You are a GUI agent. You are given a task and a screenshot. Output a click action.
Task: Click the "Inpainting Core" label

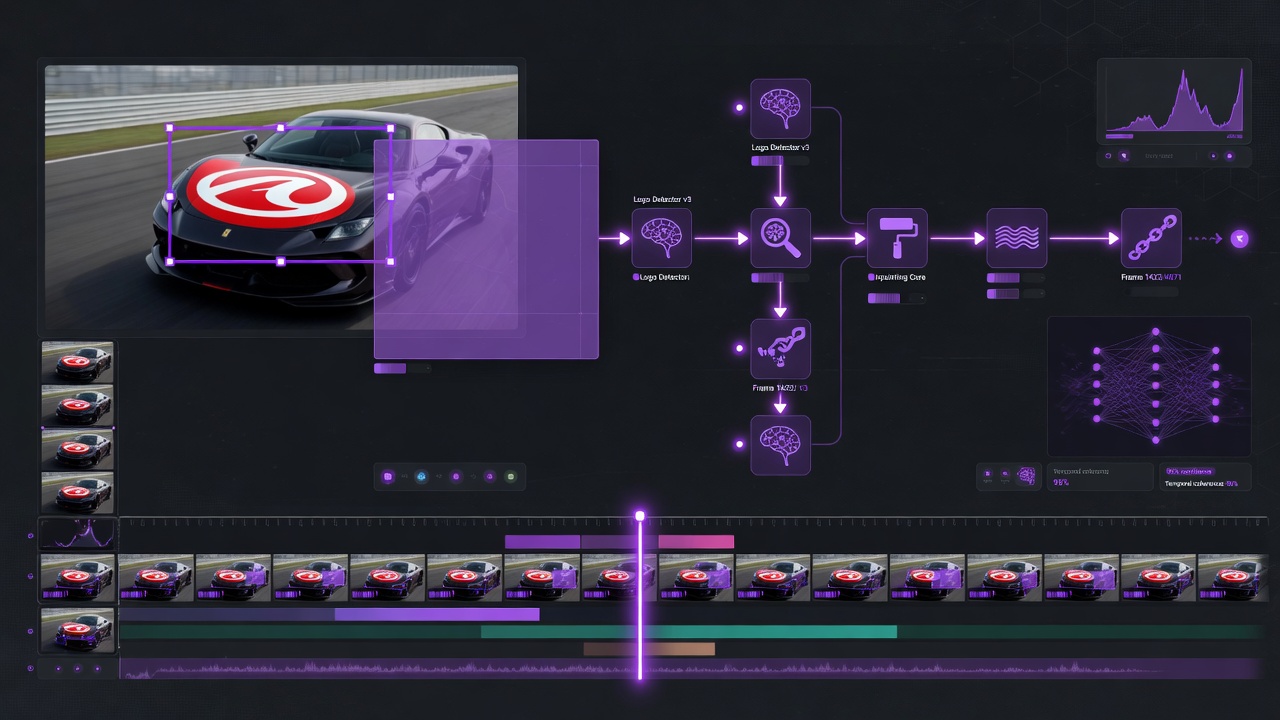coord(902,277)
